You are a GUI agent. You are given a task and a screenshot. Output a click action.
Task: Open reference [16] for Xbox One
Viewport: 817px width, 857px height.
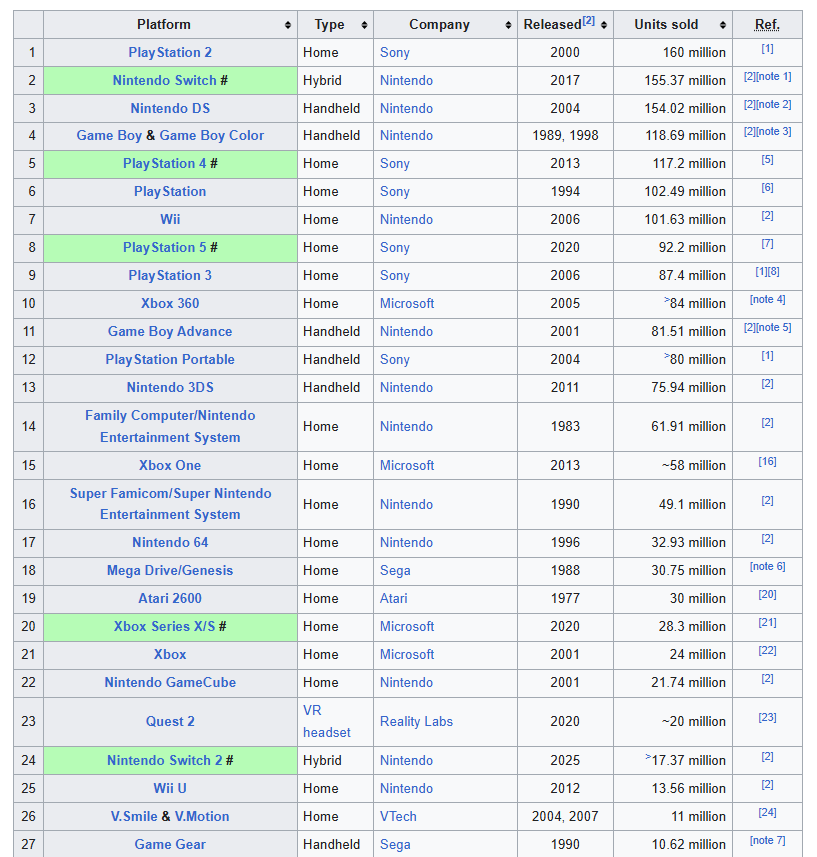pos(767,461)
